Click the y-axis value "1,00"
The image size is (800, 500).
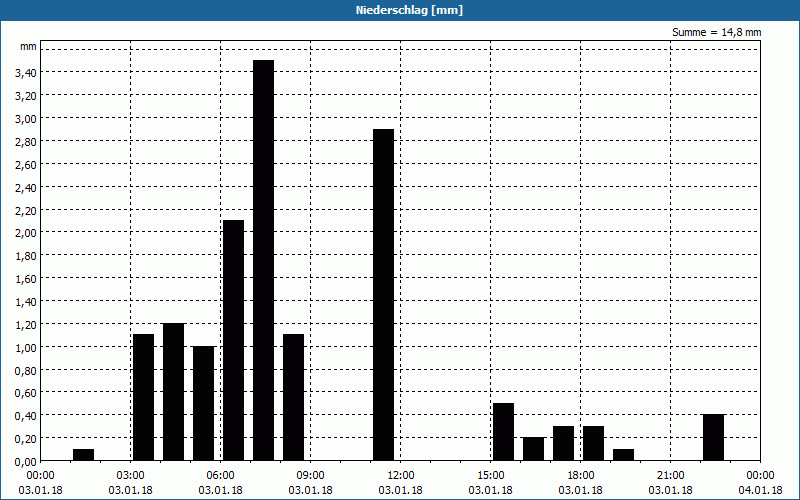(26, 347)
